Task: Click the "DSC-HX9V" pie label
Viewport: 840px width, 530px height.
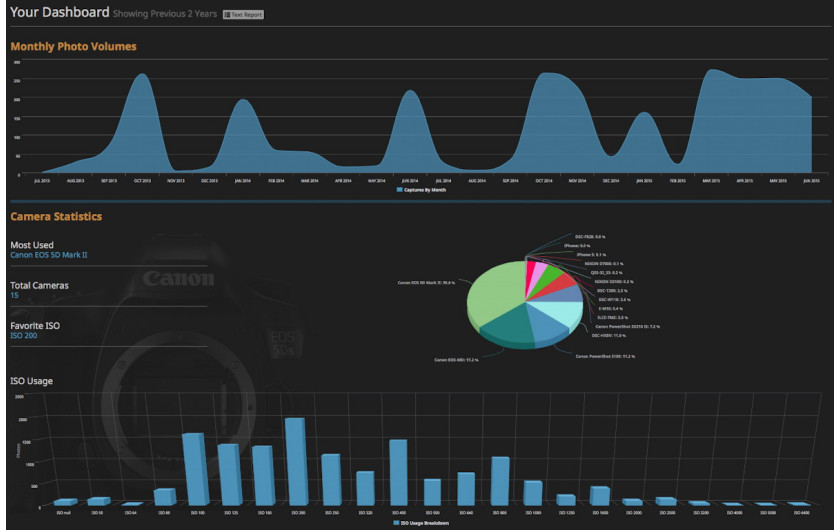Action: point(609,336)
